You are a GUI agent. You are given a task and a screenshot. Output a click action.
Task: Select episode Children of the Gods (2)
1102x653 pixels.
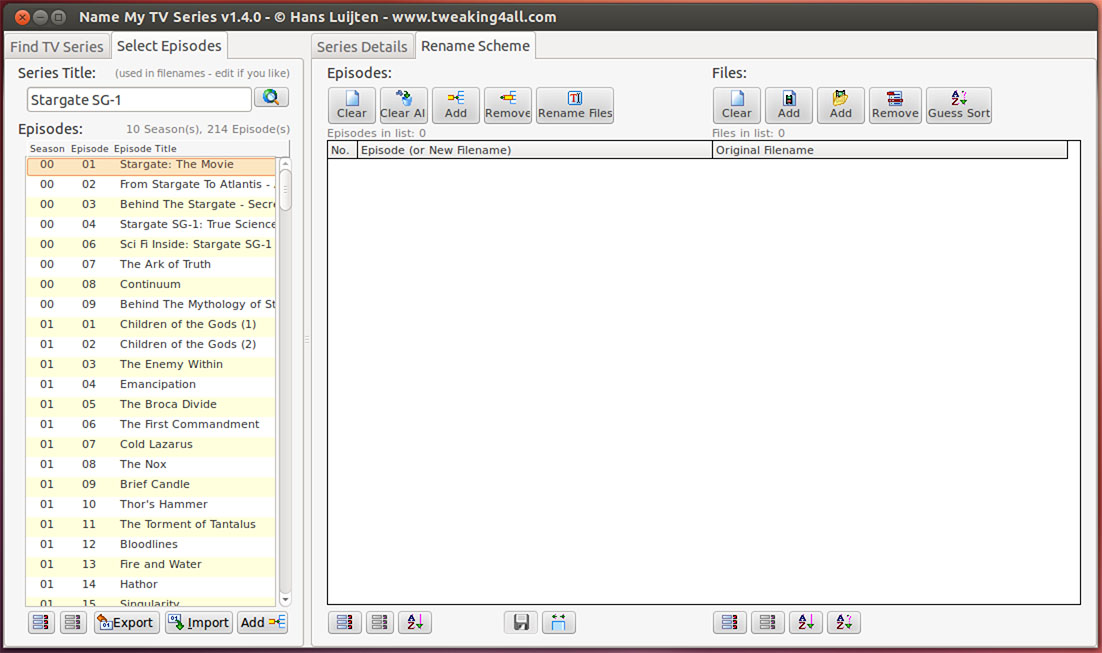[151, 344]
